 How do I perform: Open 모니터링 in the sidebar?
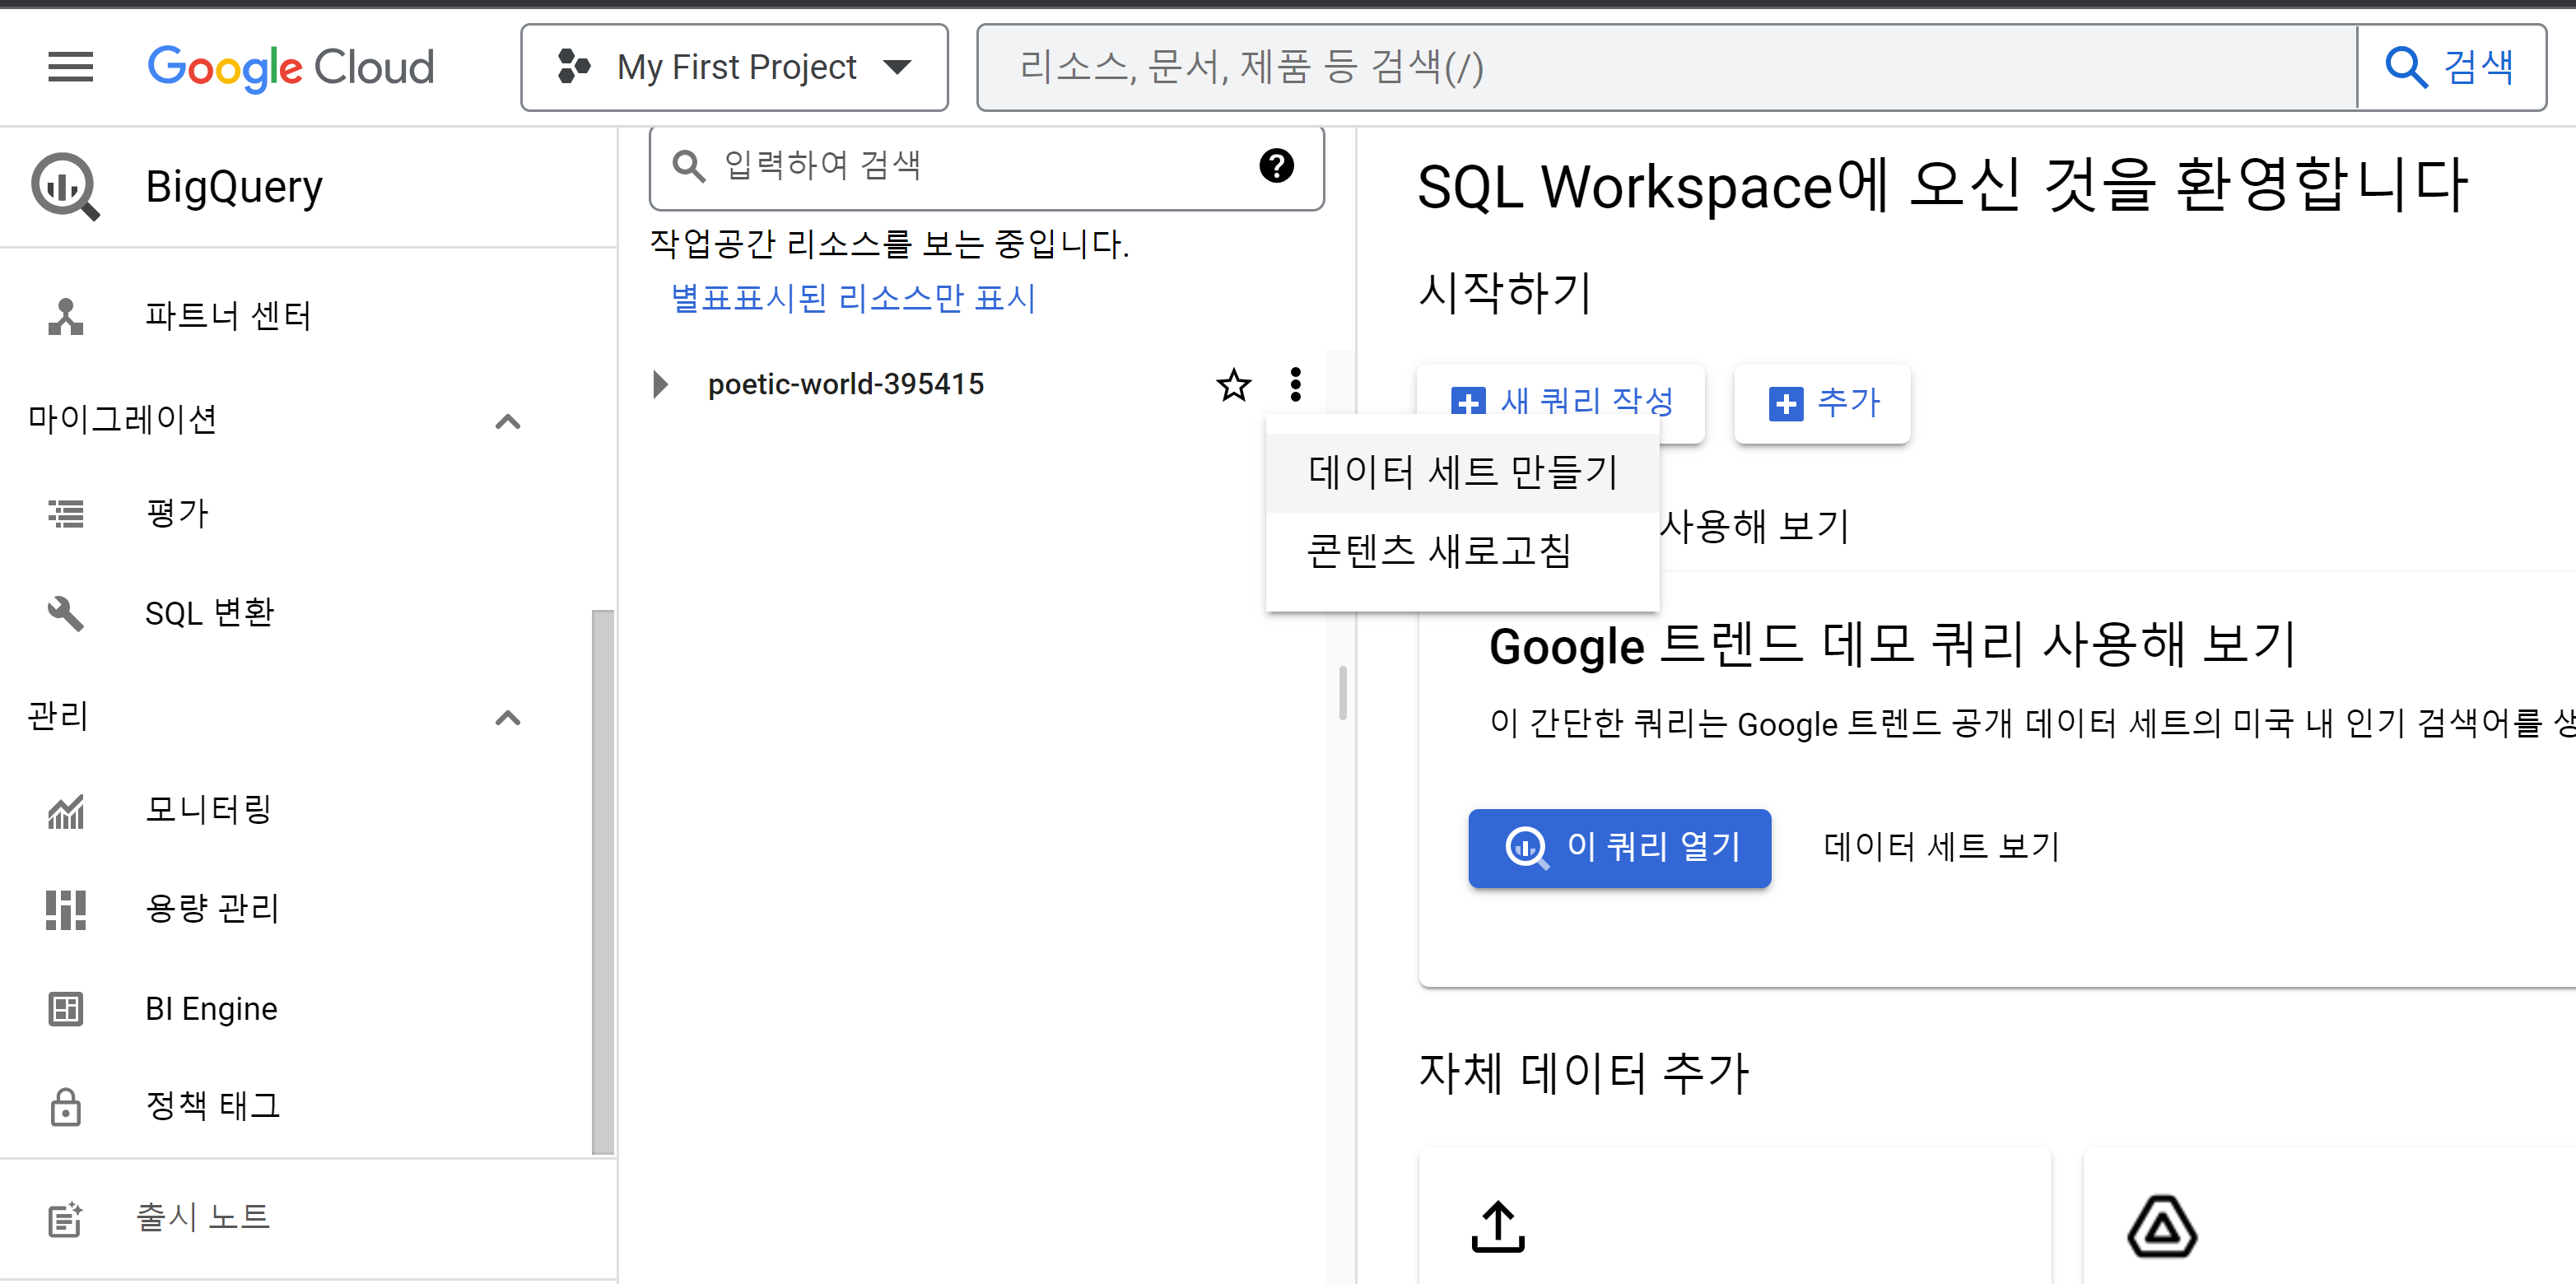(209, 809)
